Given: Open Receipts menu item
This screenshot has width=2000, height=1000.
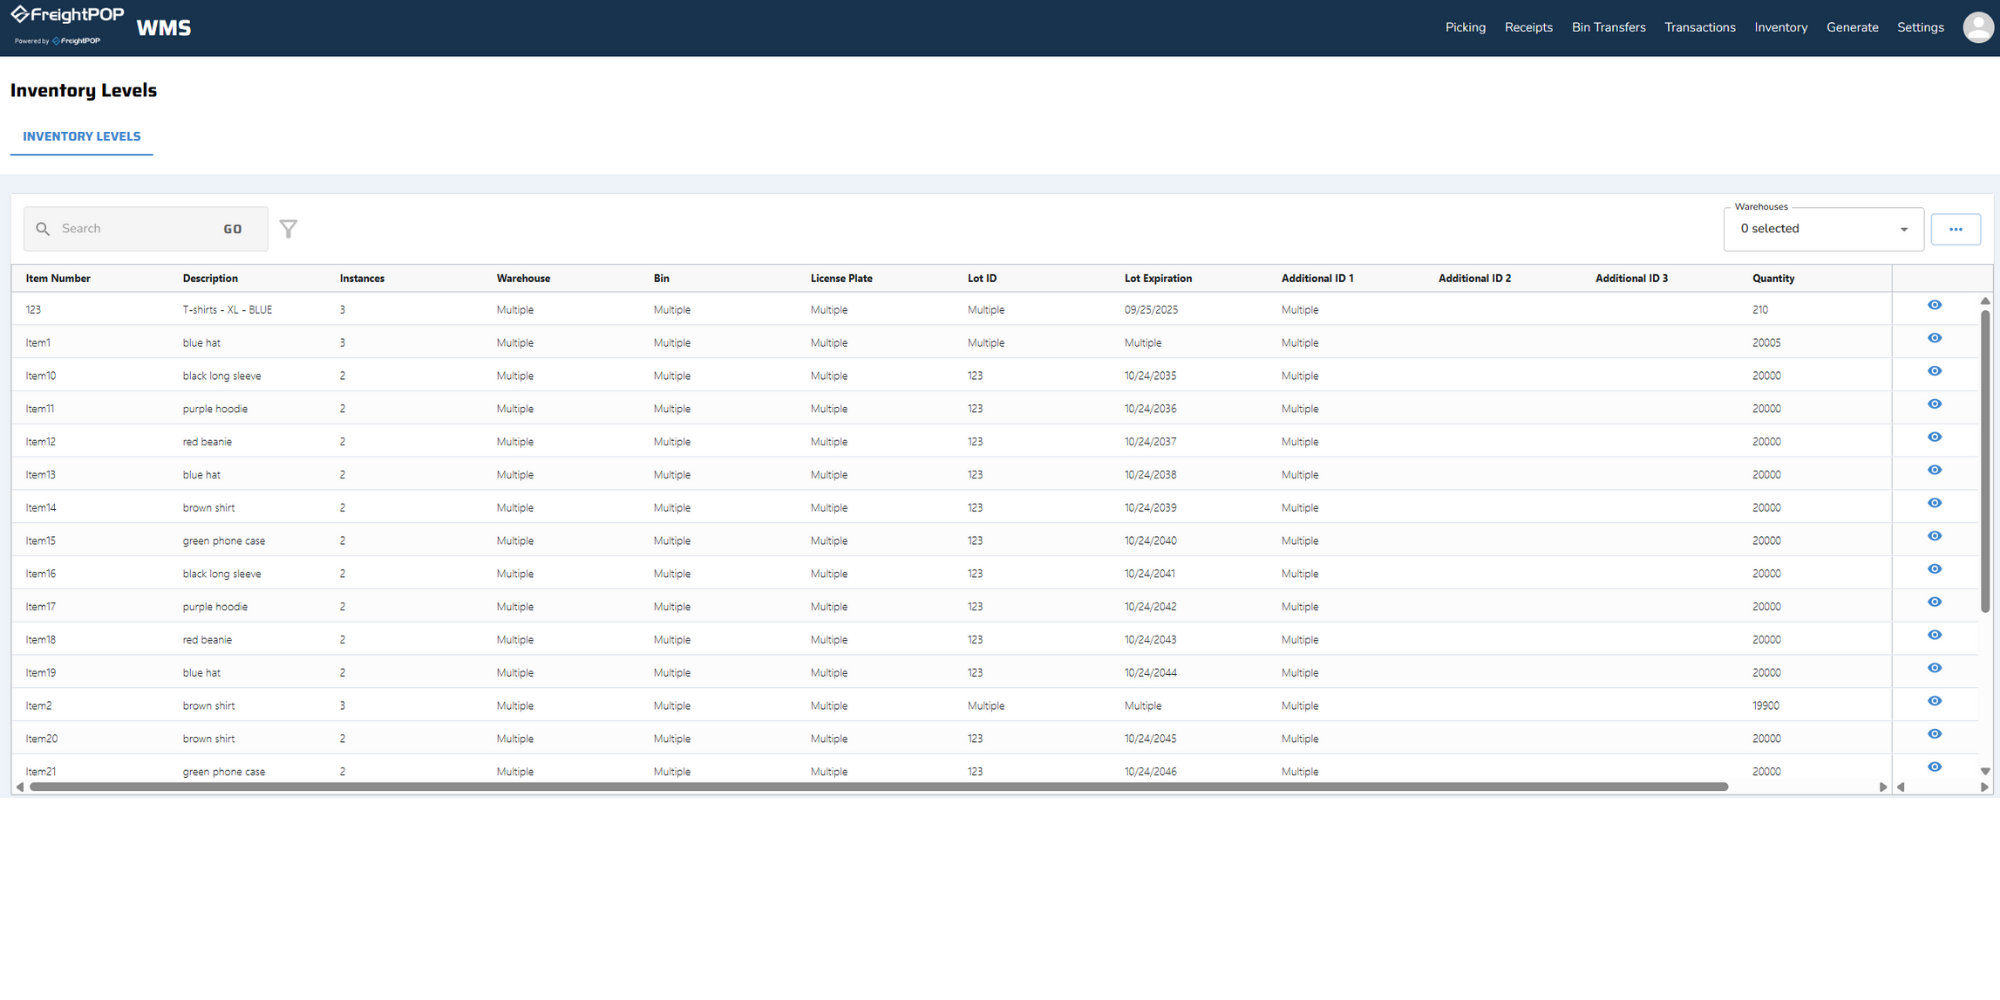Looking at the screenshot, I should (x=1528, y=27).
